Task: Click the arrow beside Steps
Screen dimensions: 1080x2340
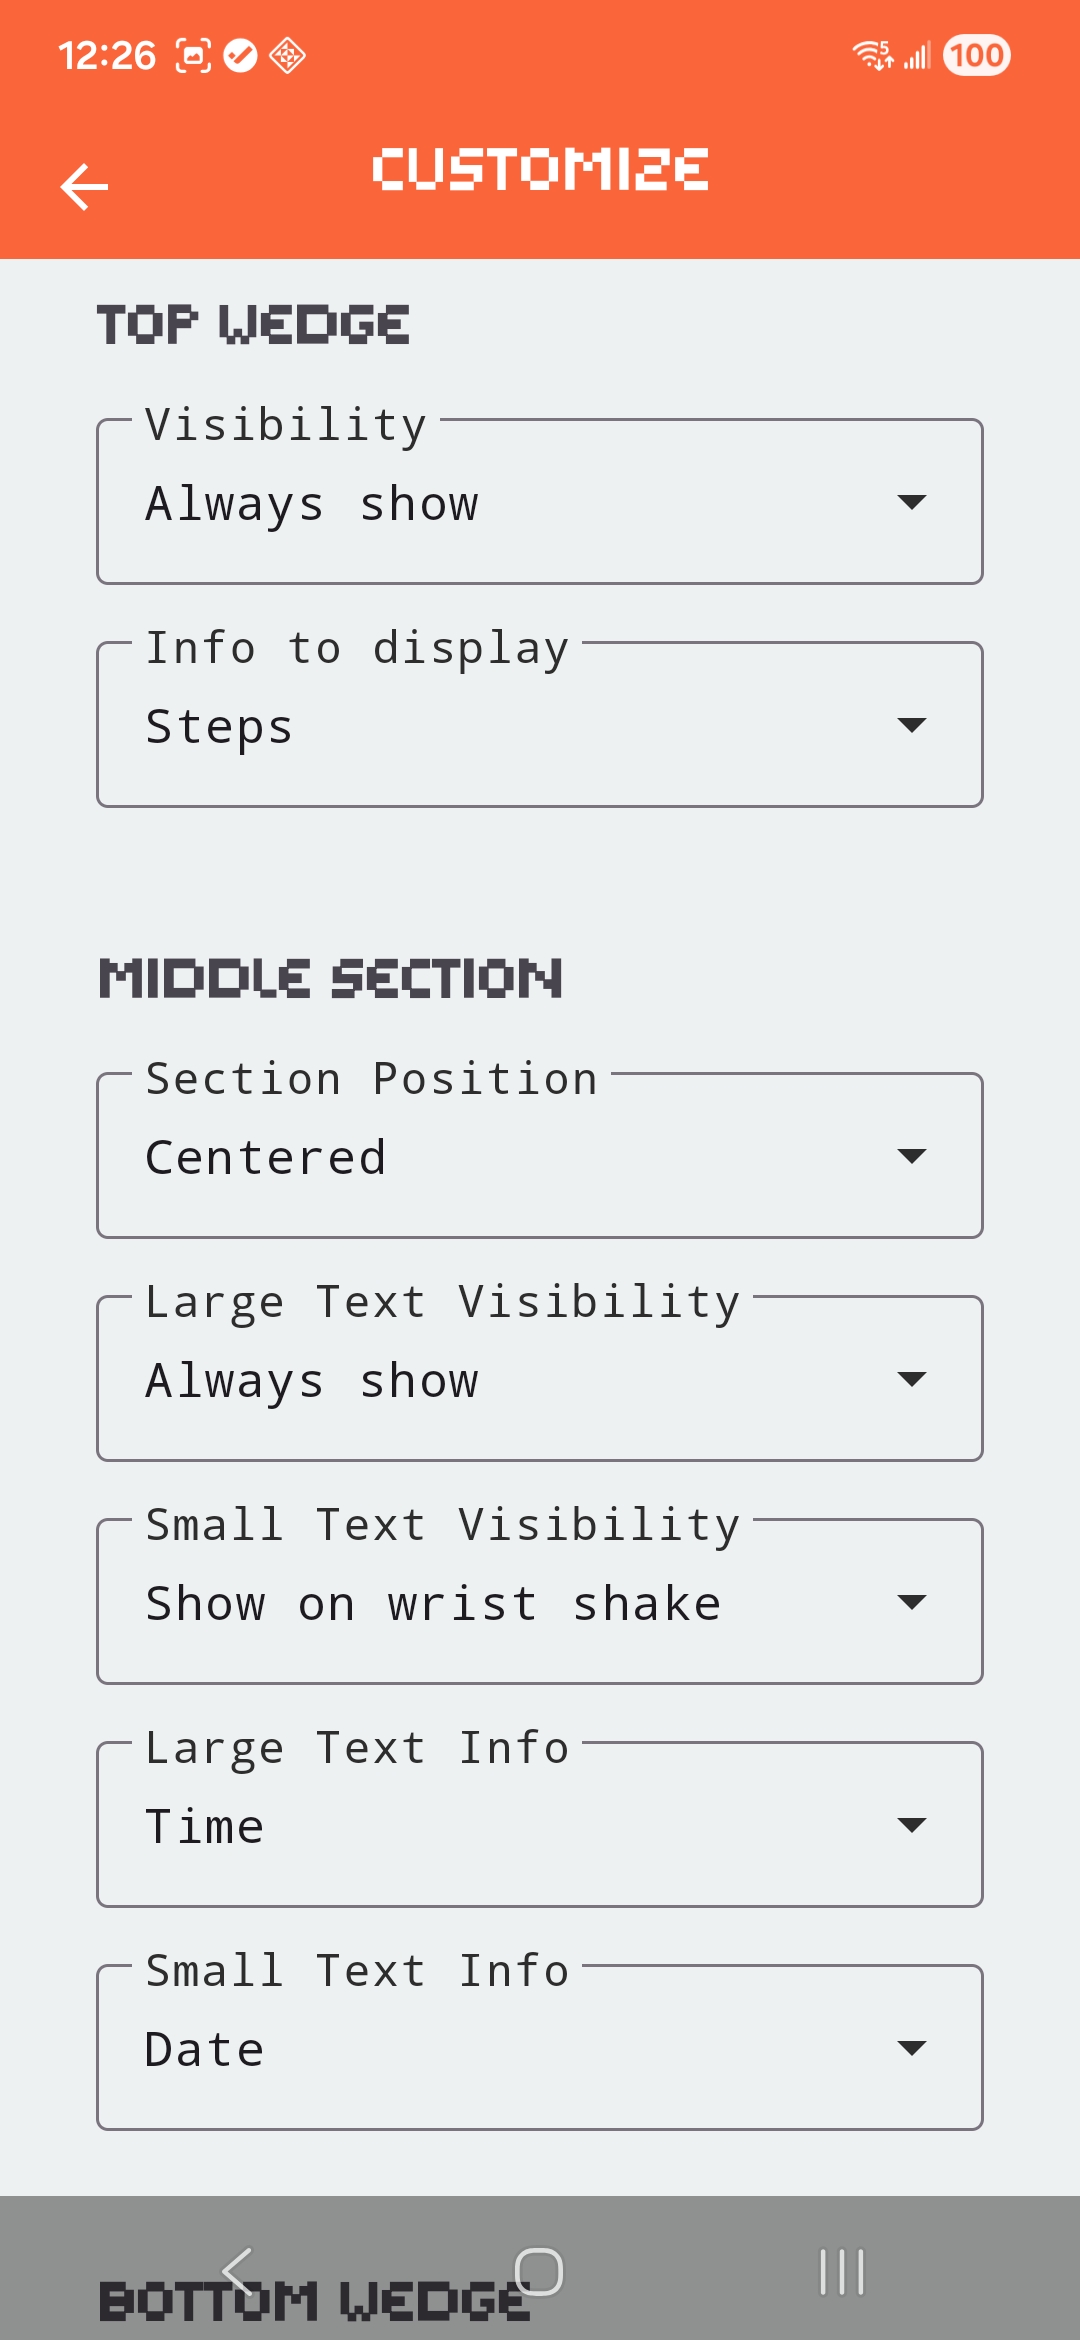Action: pos(911,725)
